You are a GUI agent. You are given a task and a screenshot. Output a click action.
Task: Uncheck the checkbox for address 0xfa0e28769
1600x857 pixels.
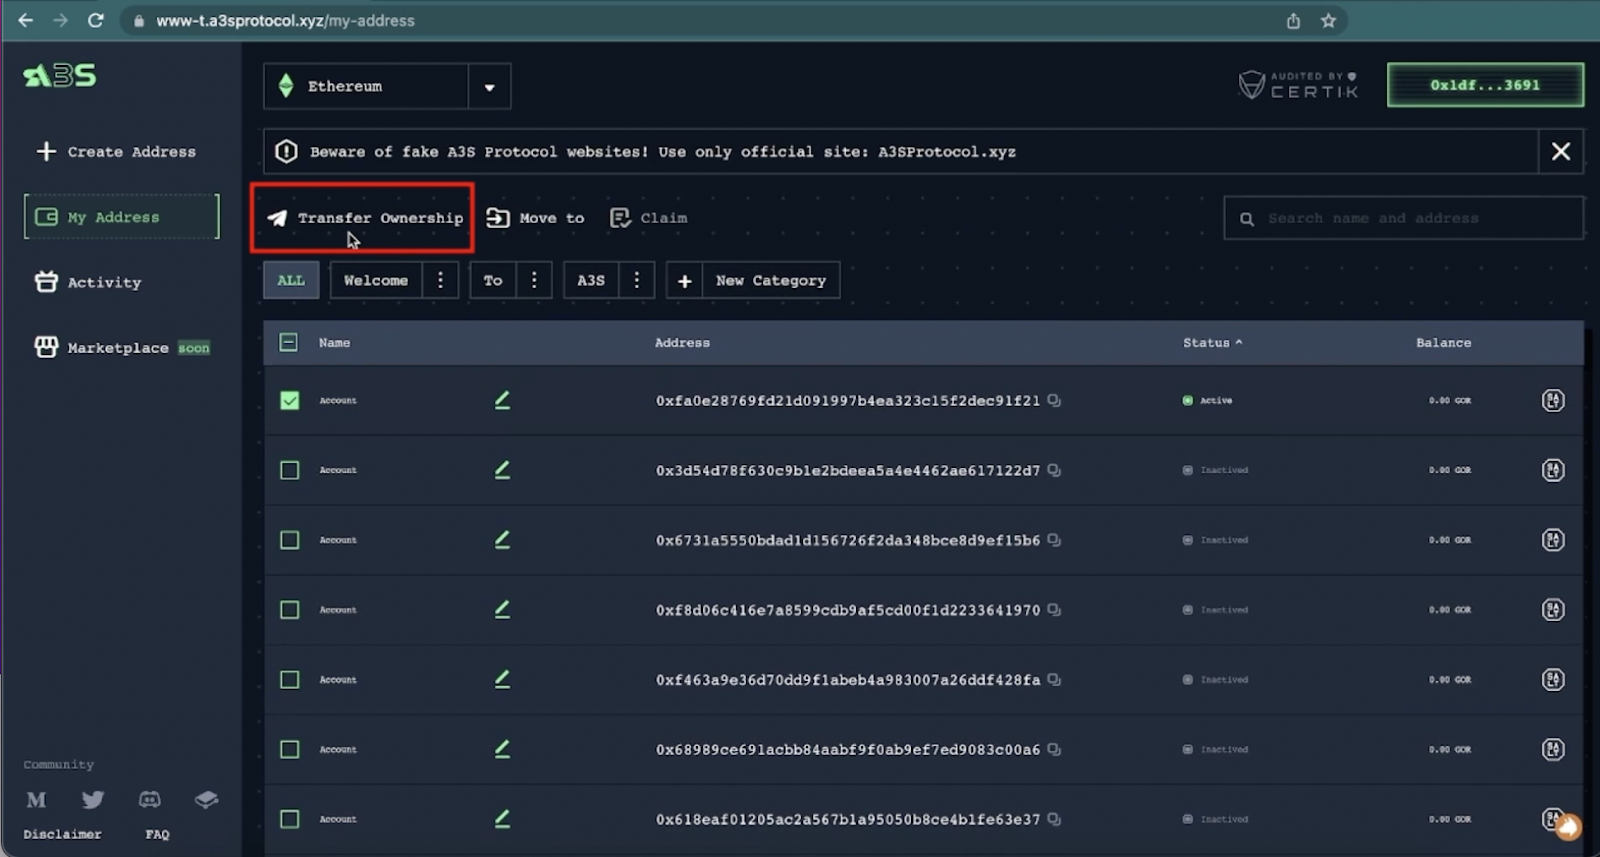tap(289, 400)
